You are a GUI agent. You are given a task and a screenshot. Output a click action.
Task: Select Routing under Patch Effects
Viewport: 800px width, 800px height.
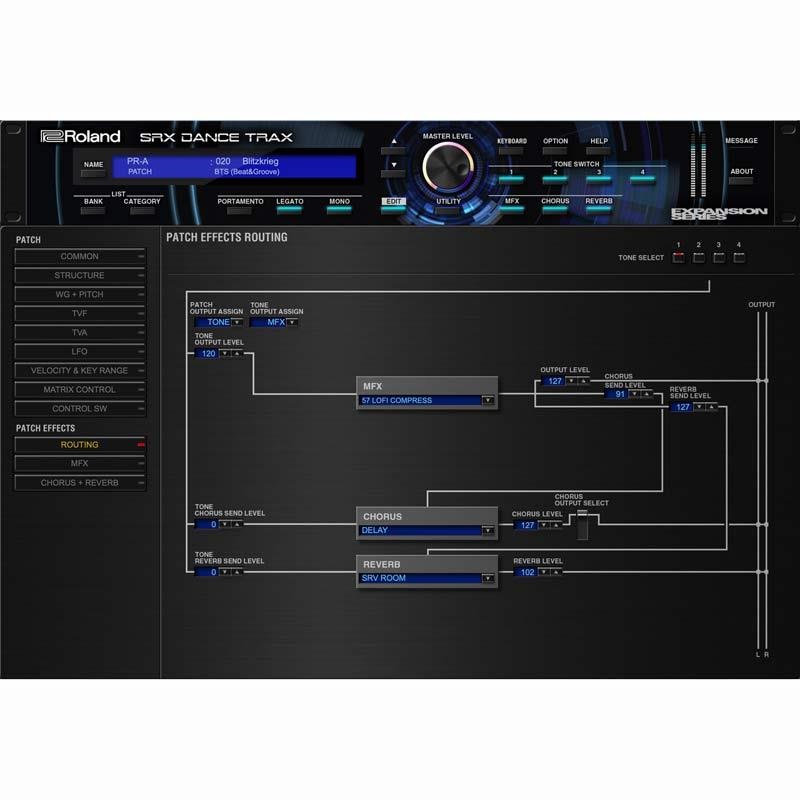tap(80, 444)
